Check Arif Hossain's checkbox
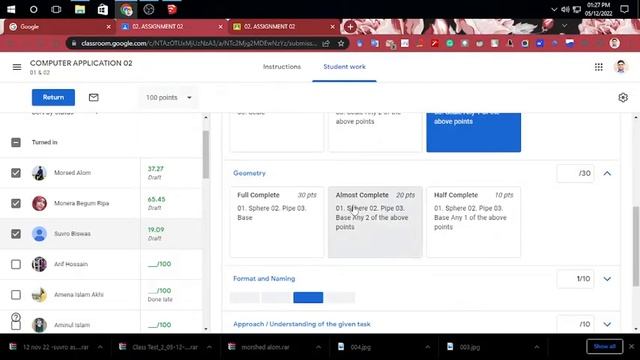 (x=16, y=264)
